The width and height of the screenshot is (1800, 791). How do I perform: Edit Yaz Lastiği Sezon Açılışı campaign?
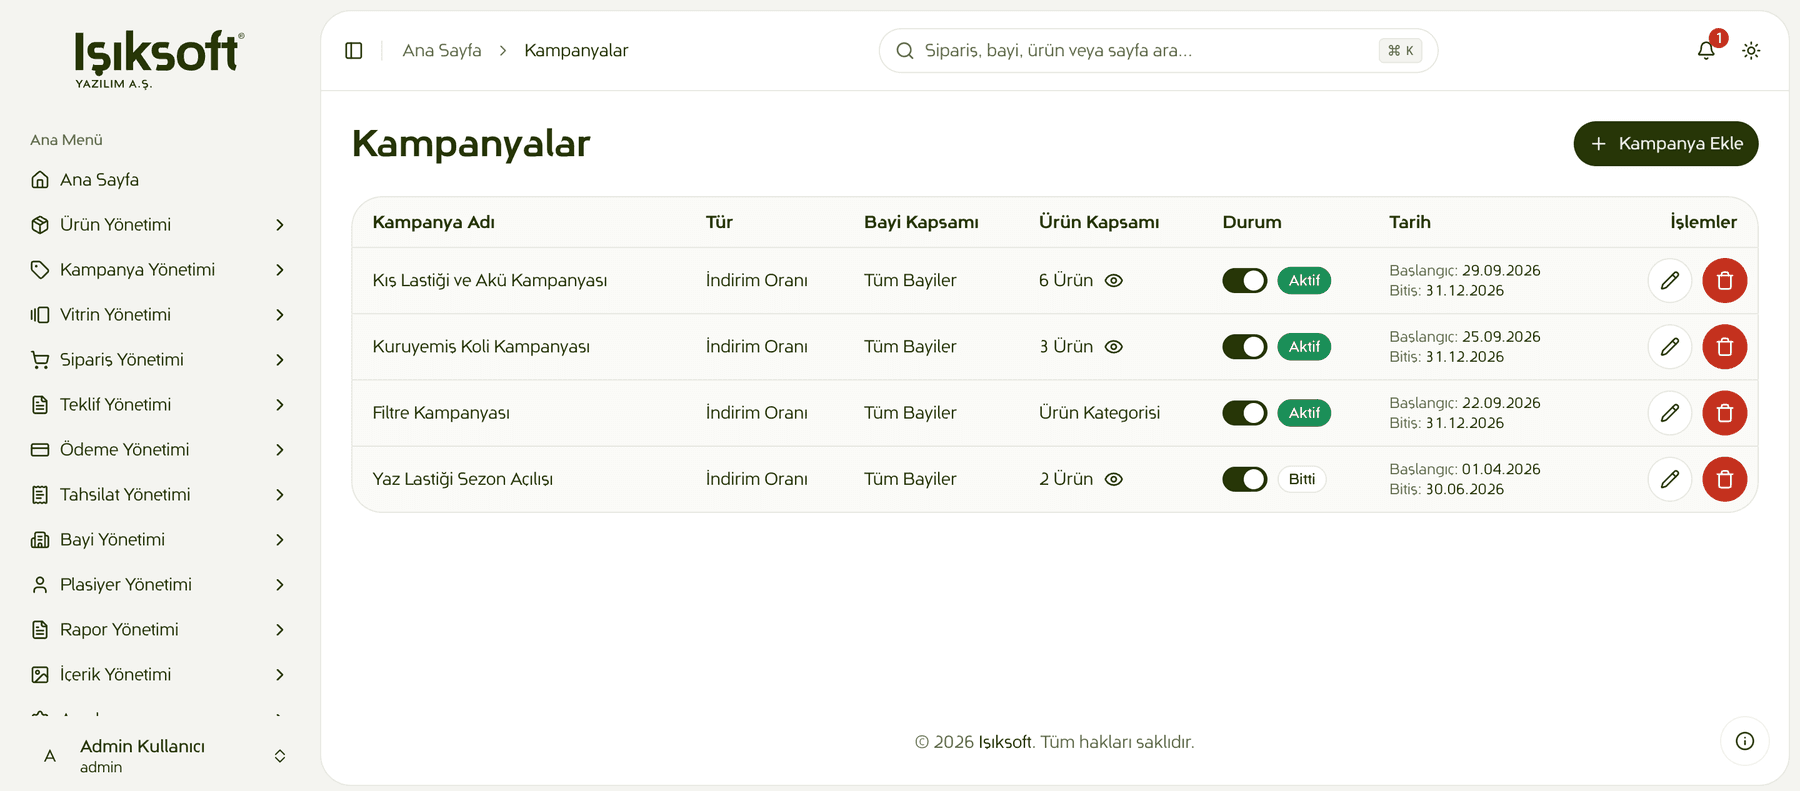point(1670,479)
